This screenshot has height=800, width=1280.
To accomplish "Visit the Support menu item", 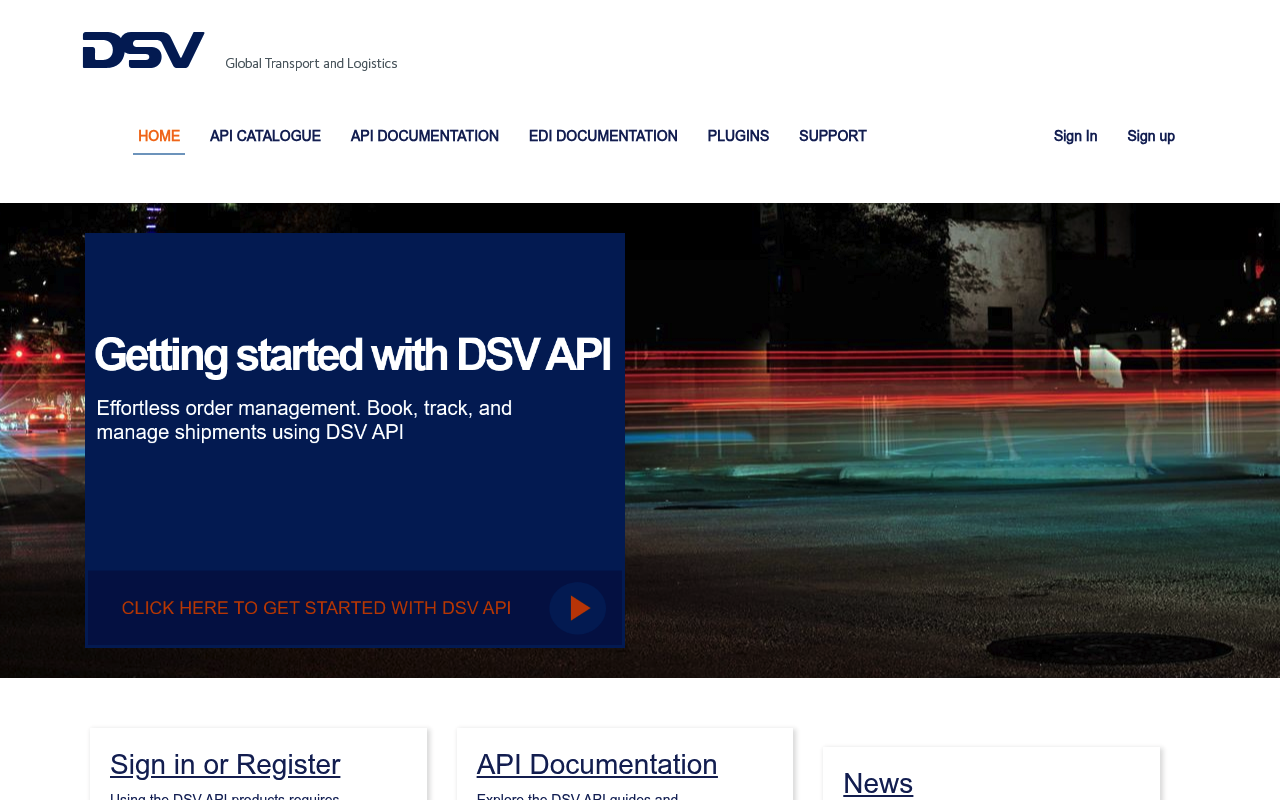I will click(x=833, y=136).
